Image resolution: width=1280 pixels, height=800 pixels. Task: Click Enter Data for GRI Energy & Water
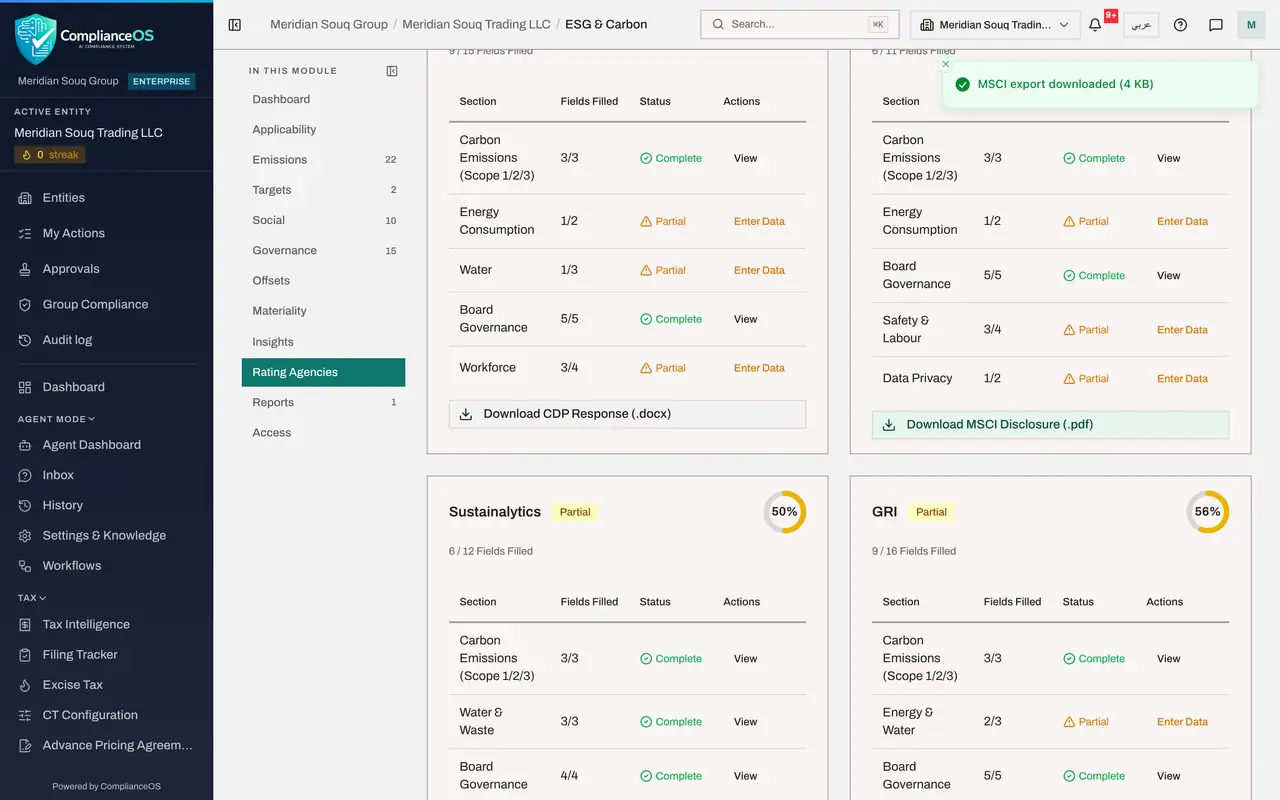pyautogui.click(x=1182, y=722)
